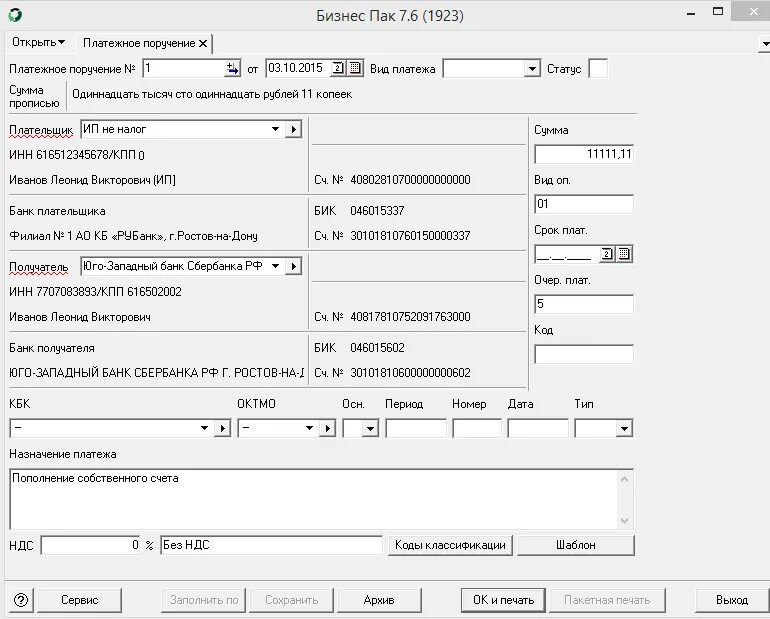This screenshot has height=619, width=770.
Task: Click the Сумма прописью amount text
Action: pos(212,94)
